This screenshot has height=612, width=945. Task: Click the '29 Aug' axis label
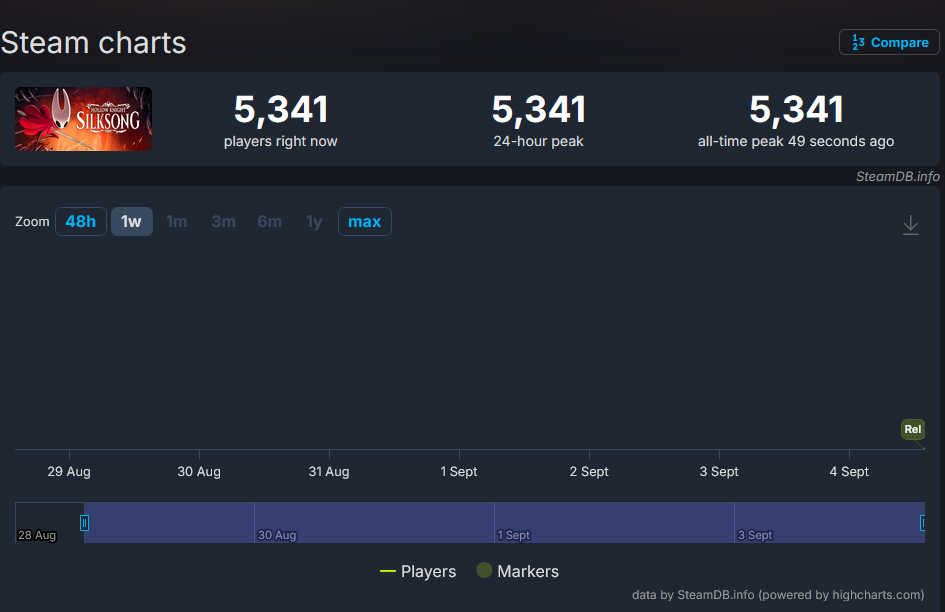(69, 472)
